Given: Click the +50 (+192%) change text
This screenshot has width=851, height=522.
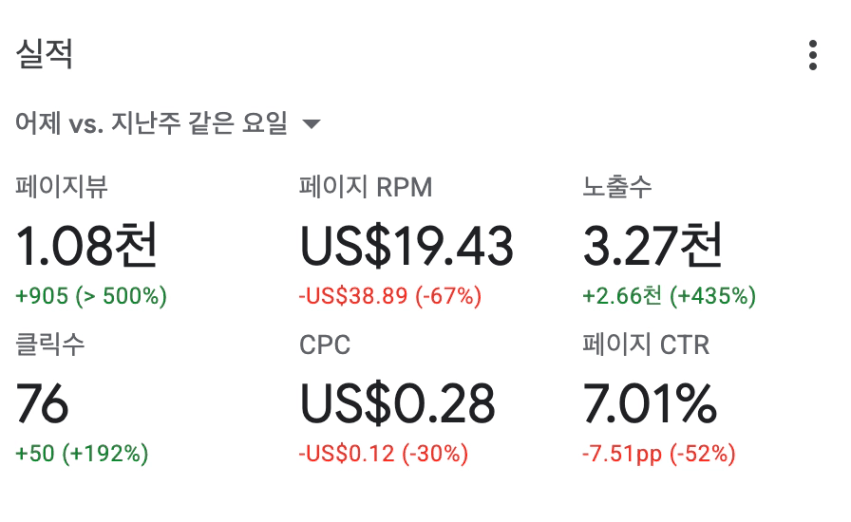Looking at the screenshot, I should coord(81,454).
